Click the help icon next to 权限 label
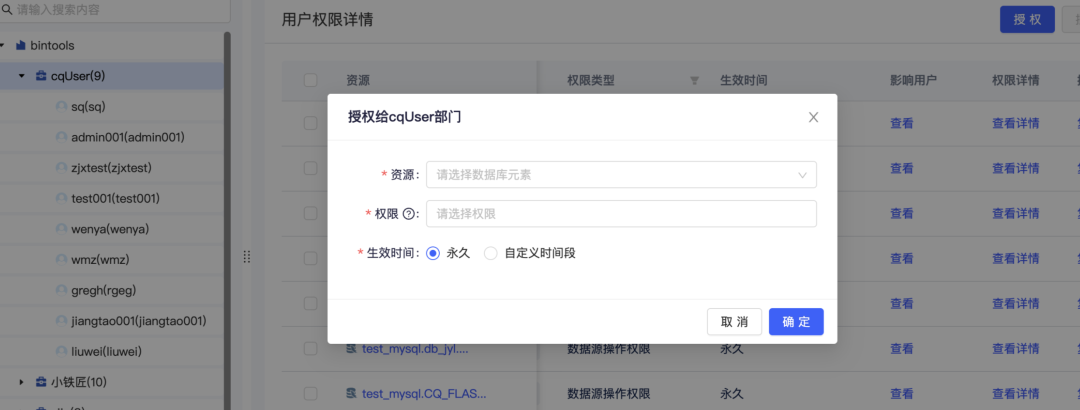Viewport: 1080px width, 410px height. 408,214
